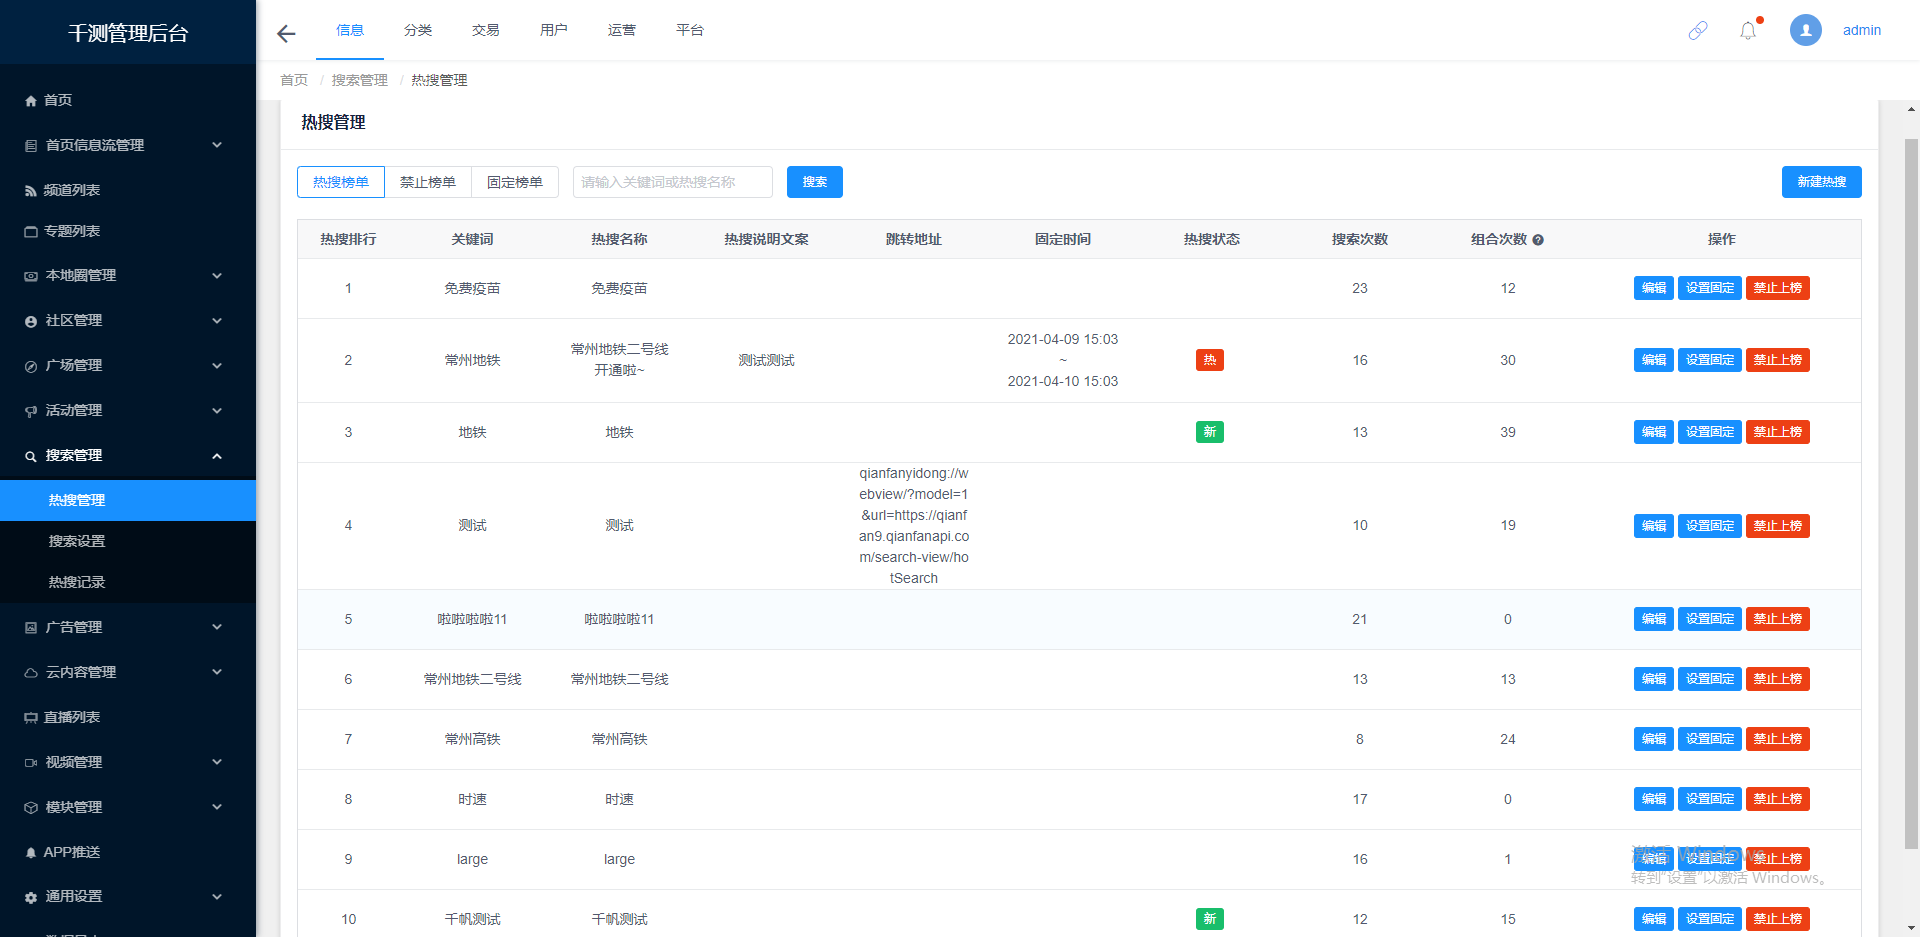Image resolution: width=1920 pixels, height=937 pixels.
Task: Click the 频道列表 feed icon
Action: (x=31, y=191)
